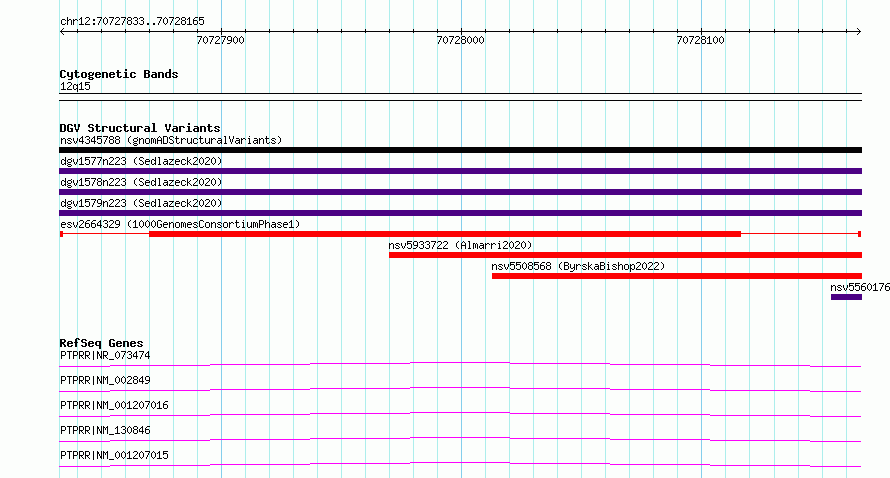Click the 70728000 ruler position label
This screenshot has height=478, width=890.
click(x=460, y=40)
